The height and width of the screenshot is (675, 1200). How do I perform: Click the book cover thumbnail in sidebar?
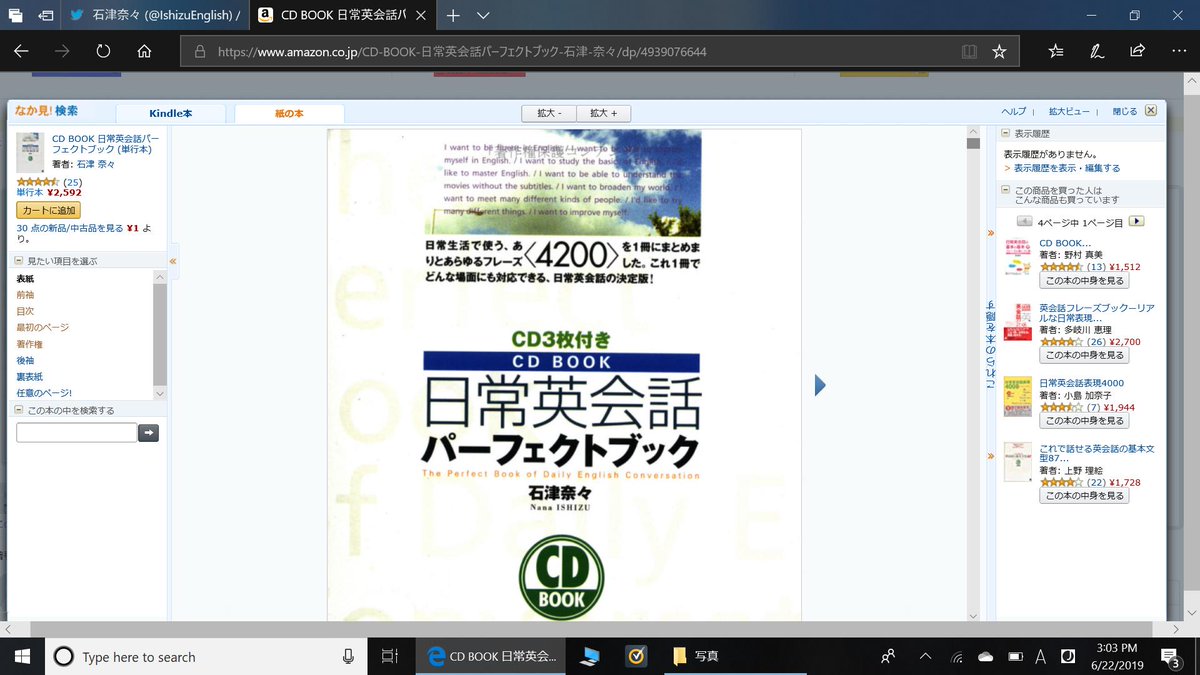[30, 152]
